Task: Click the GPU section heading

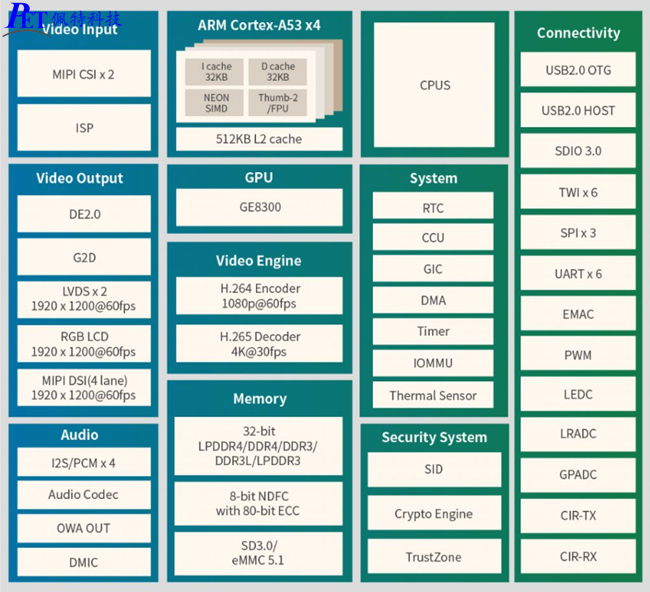Action: click(x=259, y=177)
